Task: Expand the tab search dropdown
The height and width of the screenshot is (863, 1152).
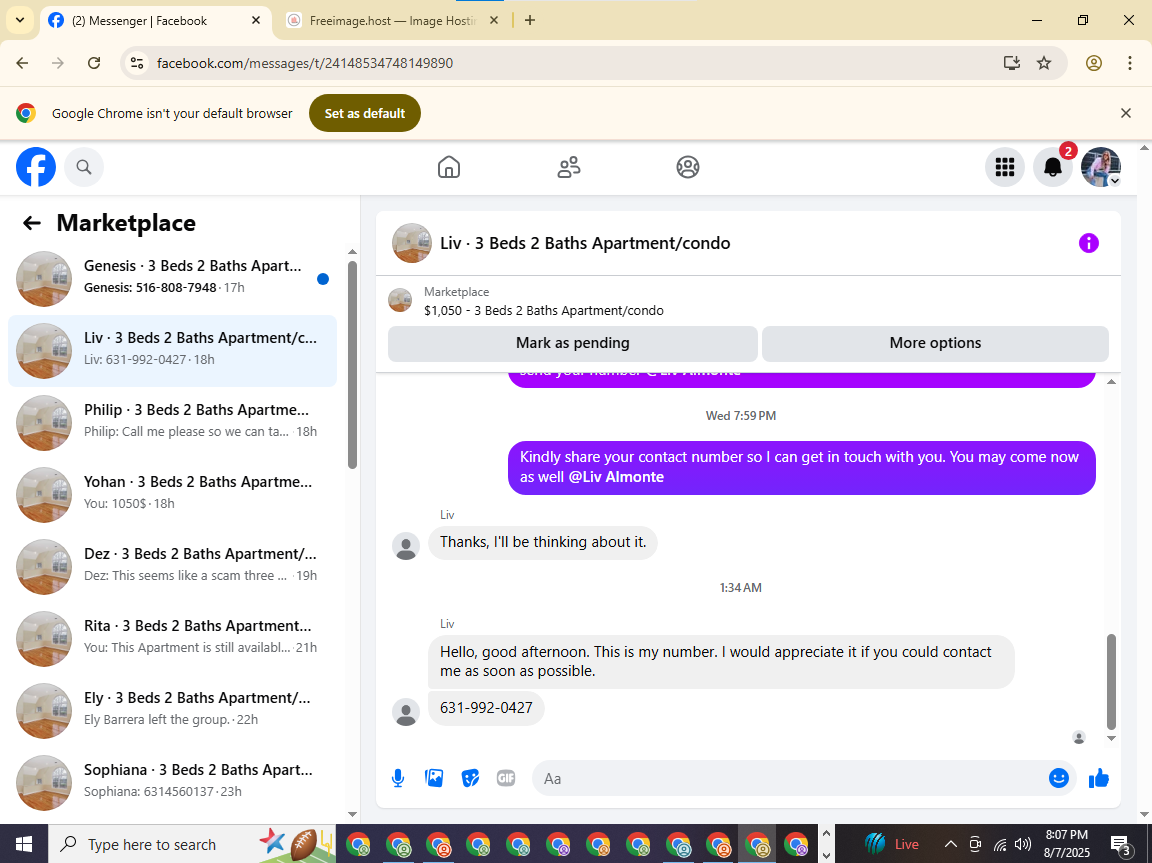Action: click(x=20, y=21)
